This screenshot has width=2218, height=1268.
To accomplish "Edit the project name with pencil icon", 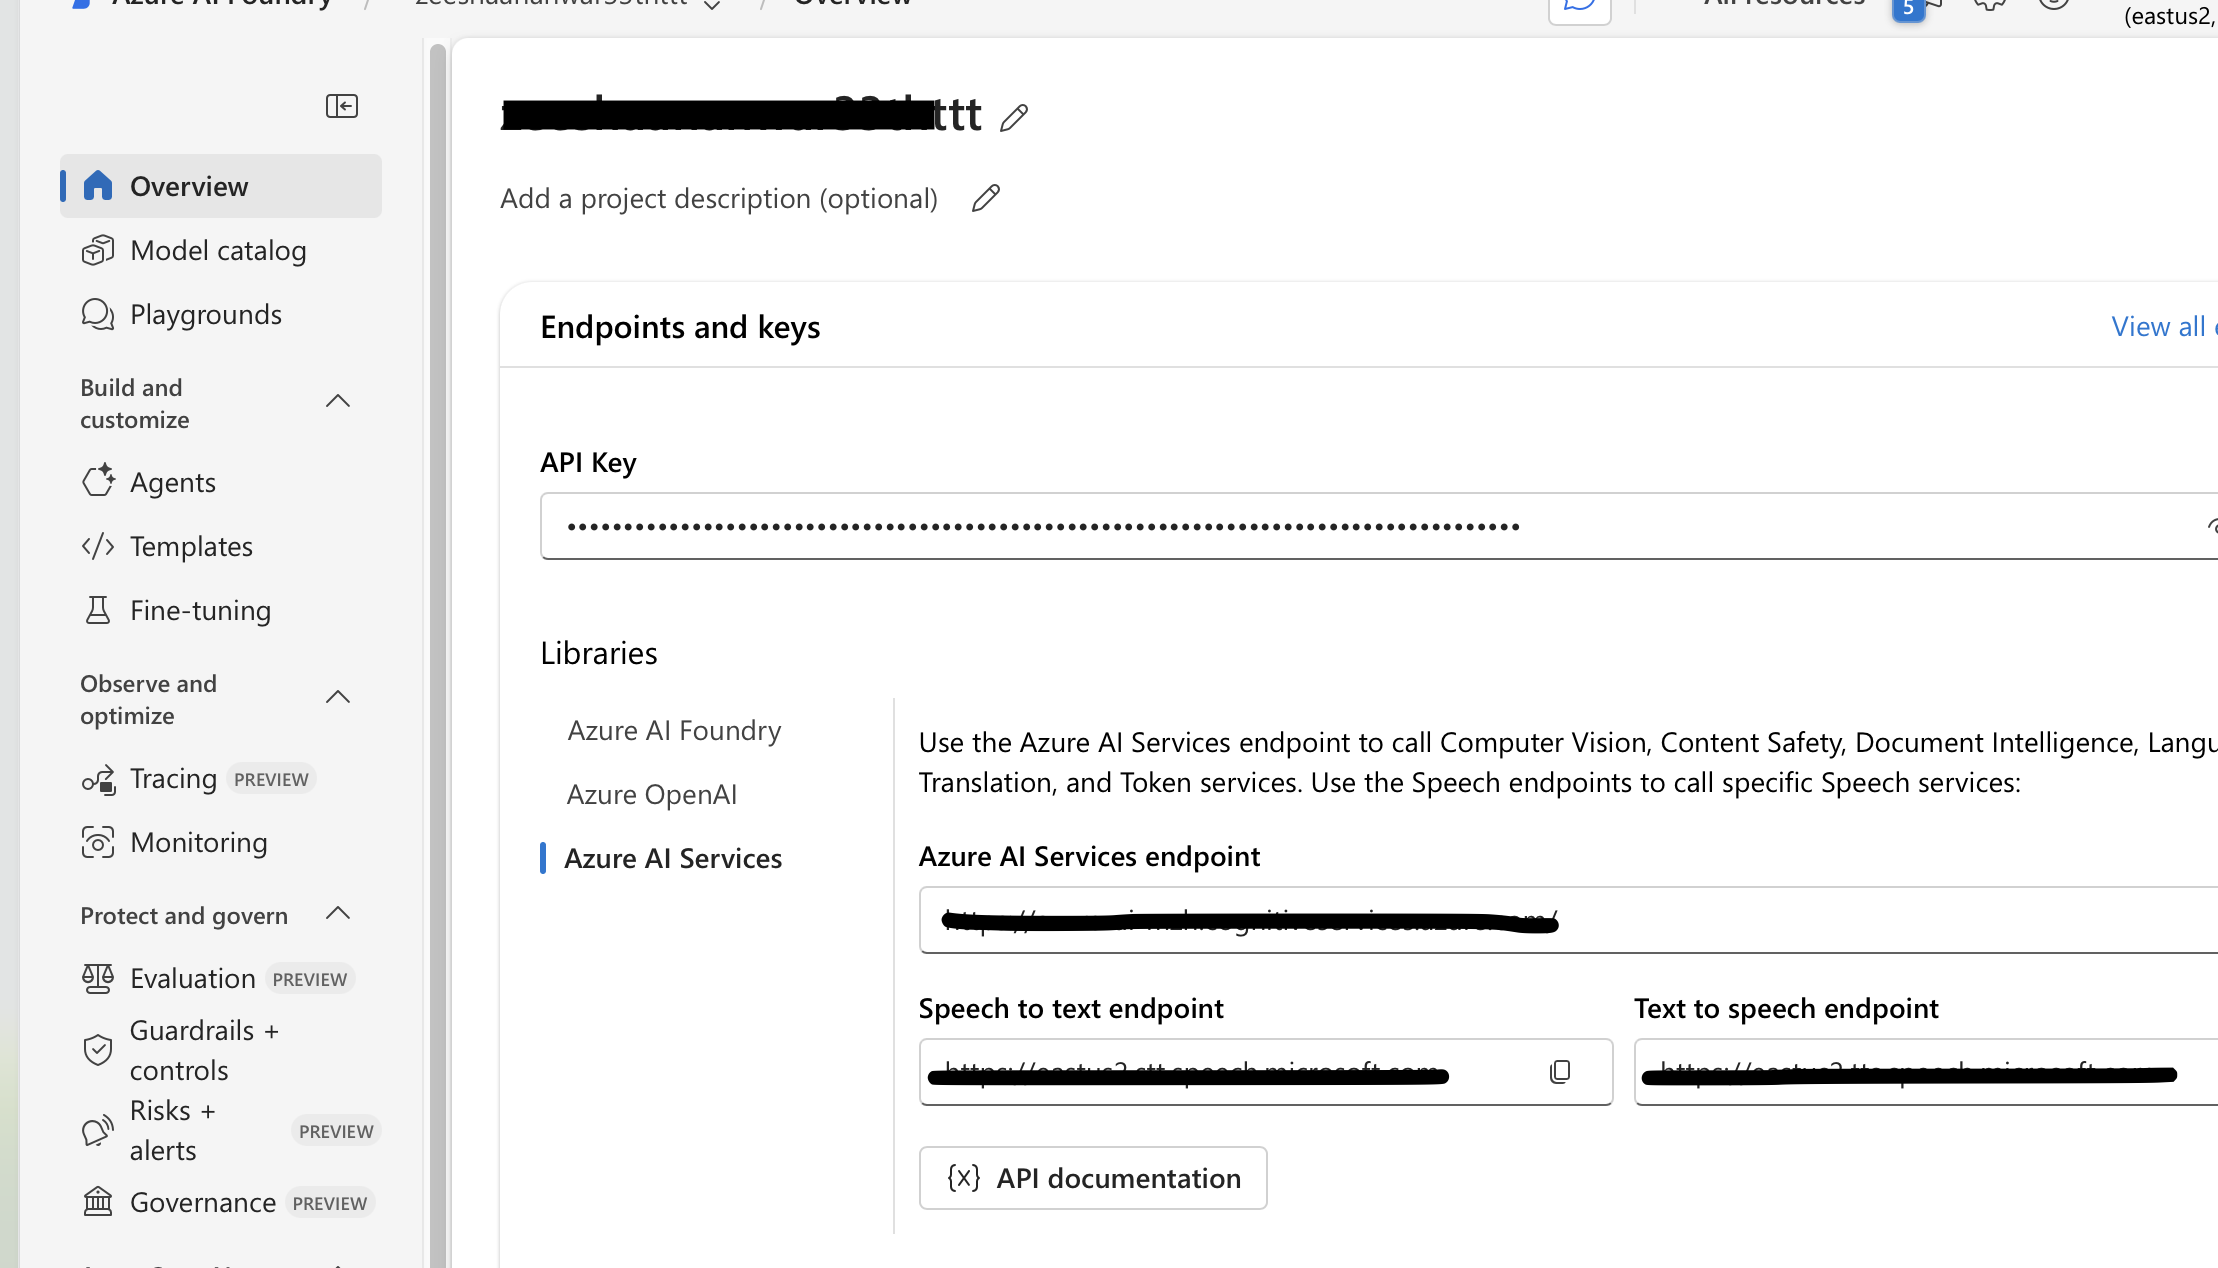I will click(x=1014, y=118).
